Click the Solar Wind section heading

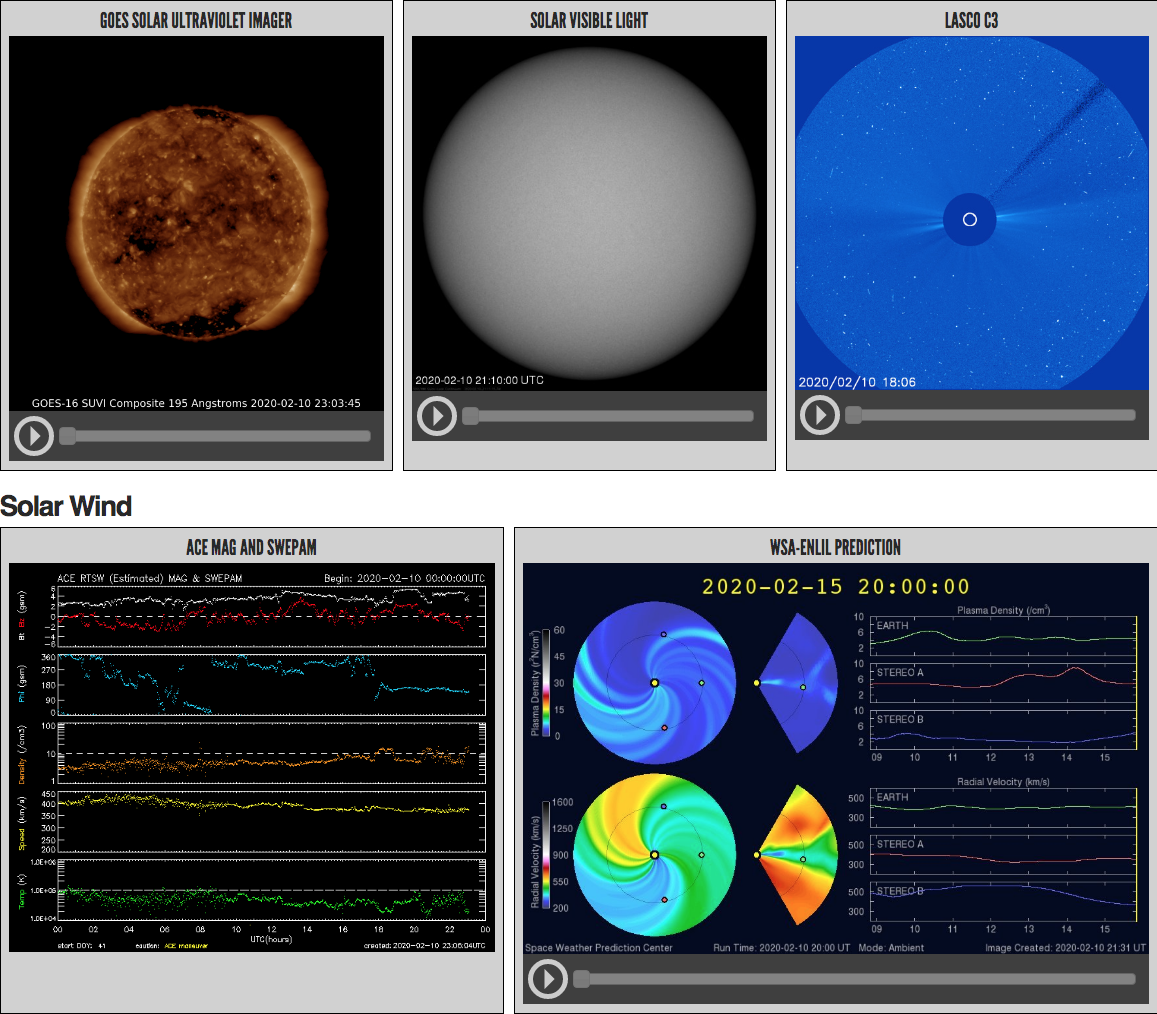[x=66, y=506]
